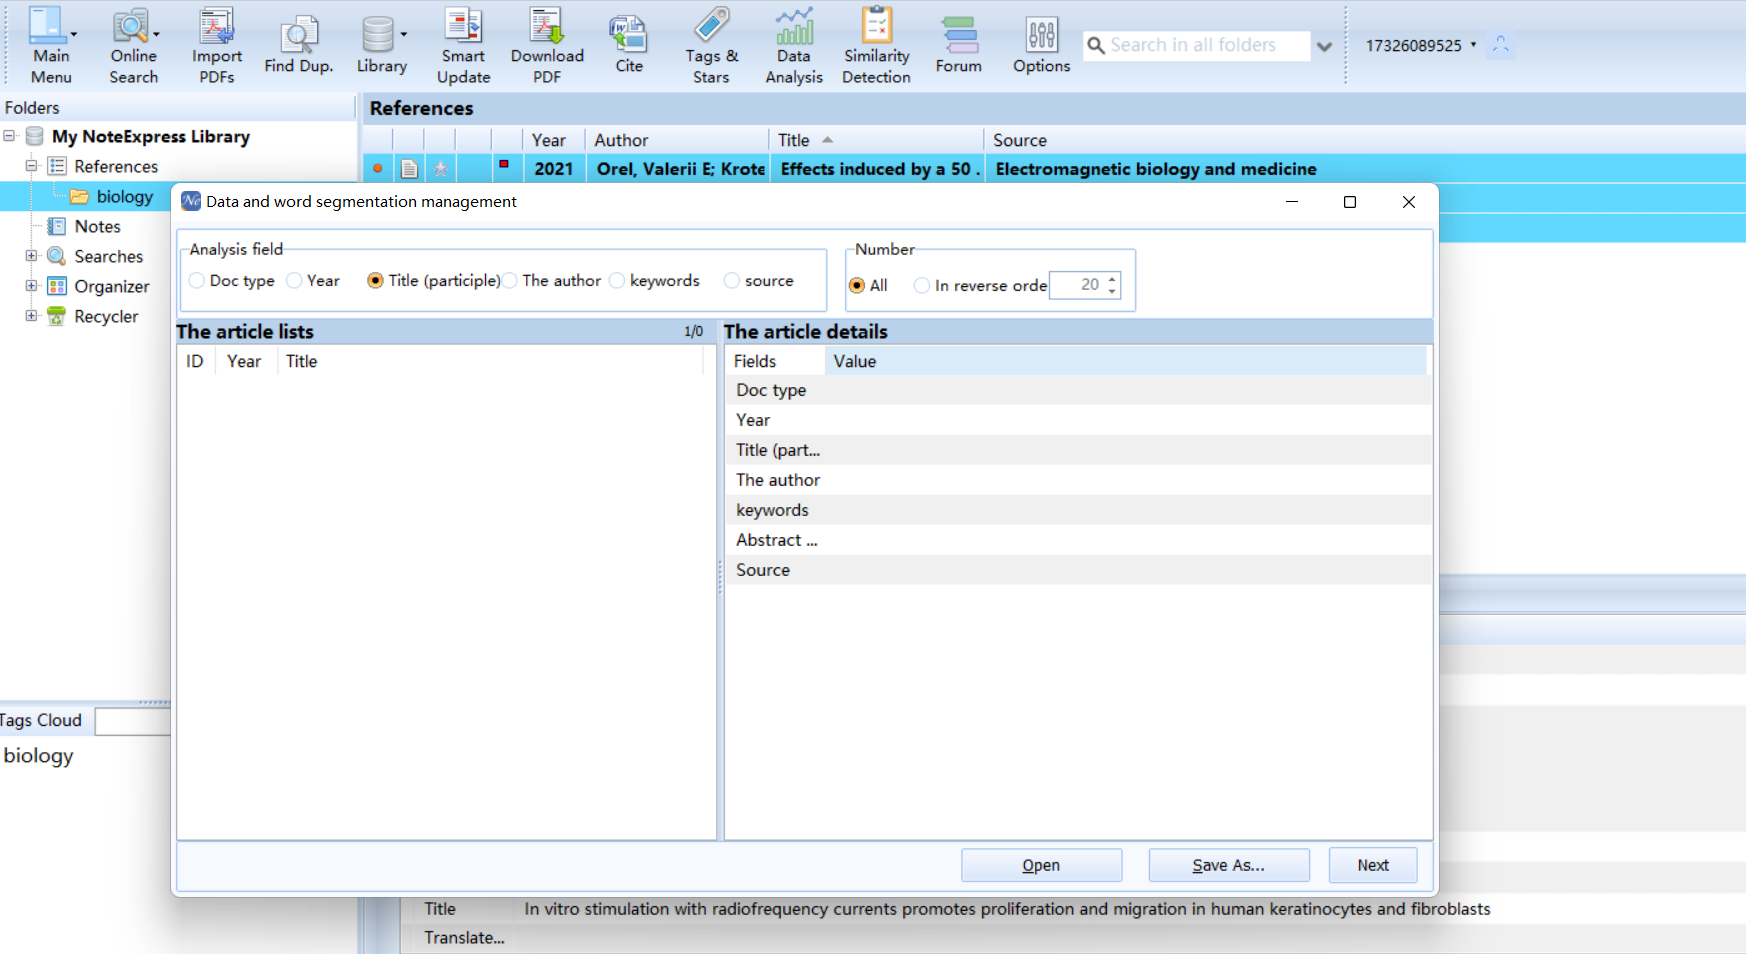1746x954 pixels.
Task: Open the Library toolbar icon
Action: click(381, 44)
